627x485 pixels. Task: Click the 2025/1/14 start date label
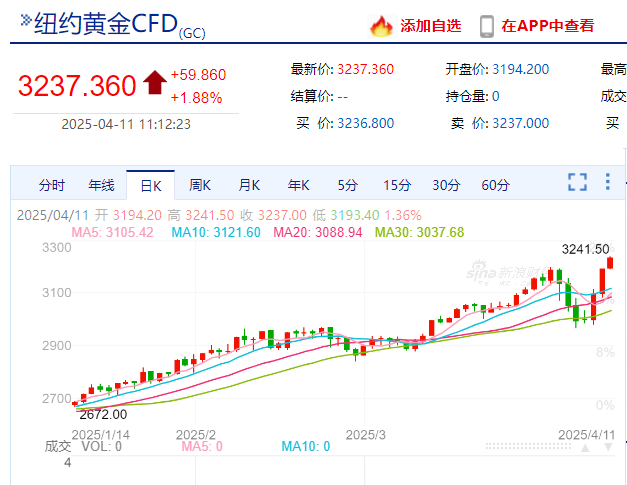tap(101, 435)
